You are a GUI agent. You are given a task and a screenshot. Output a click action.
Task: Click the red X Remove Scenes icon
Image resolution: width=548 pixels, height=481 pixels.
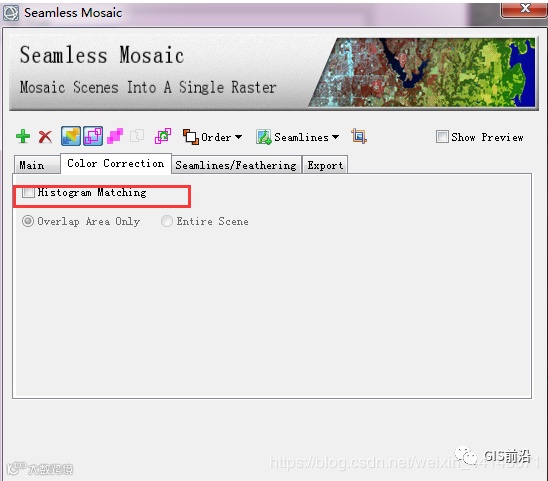point(45,137)
